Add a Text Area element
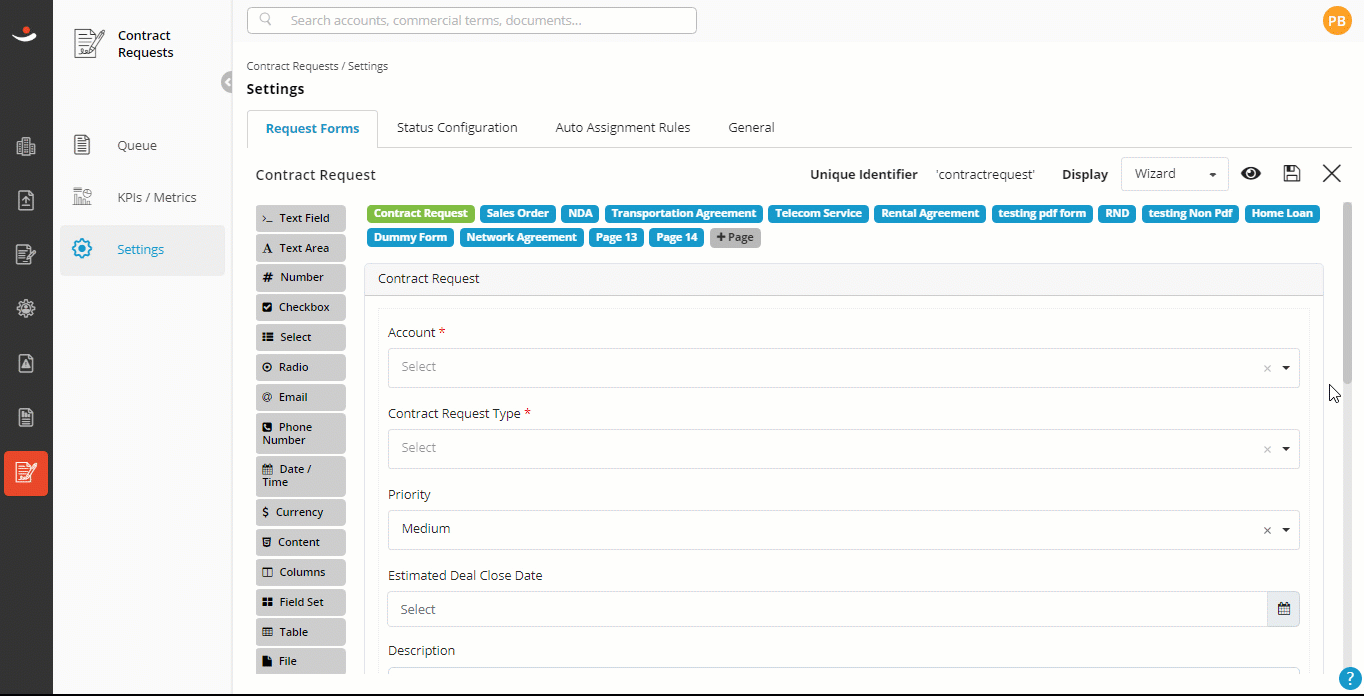 [301, 248]
